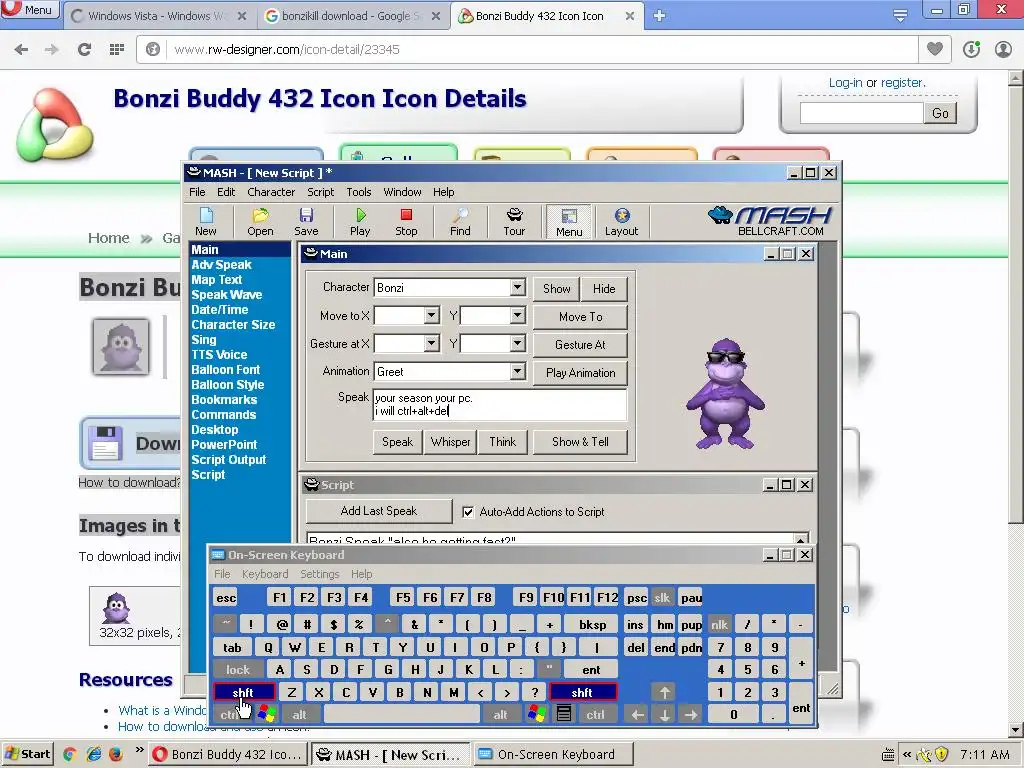The image size is (1024, 768).
Task: Expand the Animation dropdown showing Greet
Action: pos(517,372)
